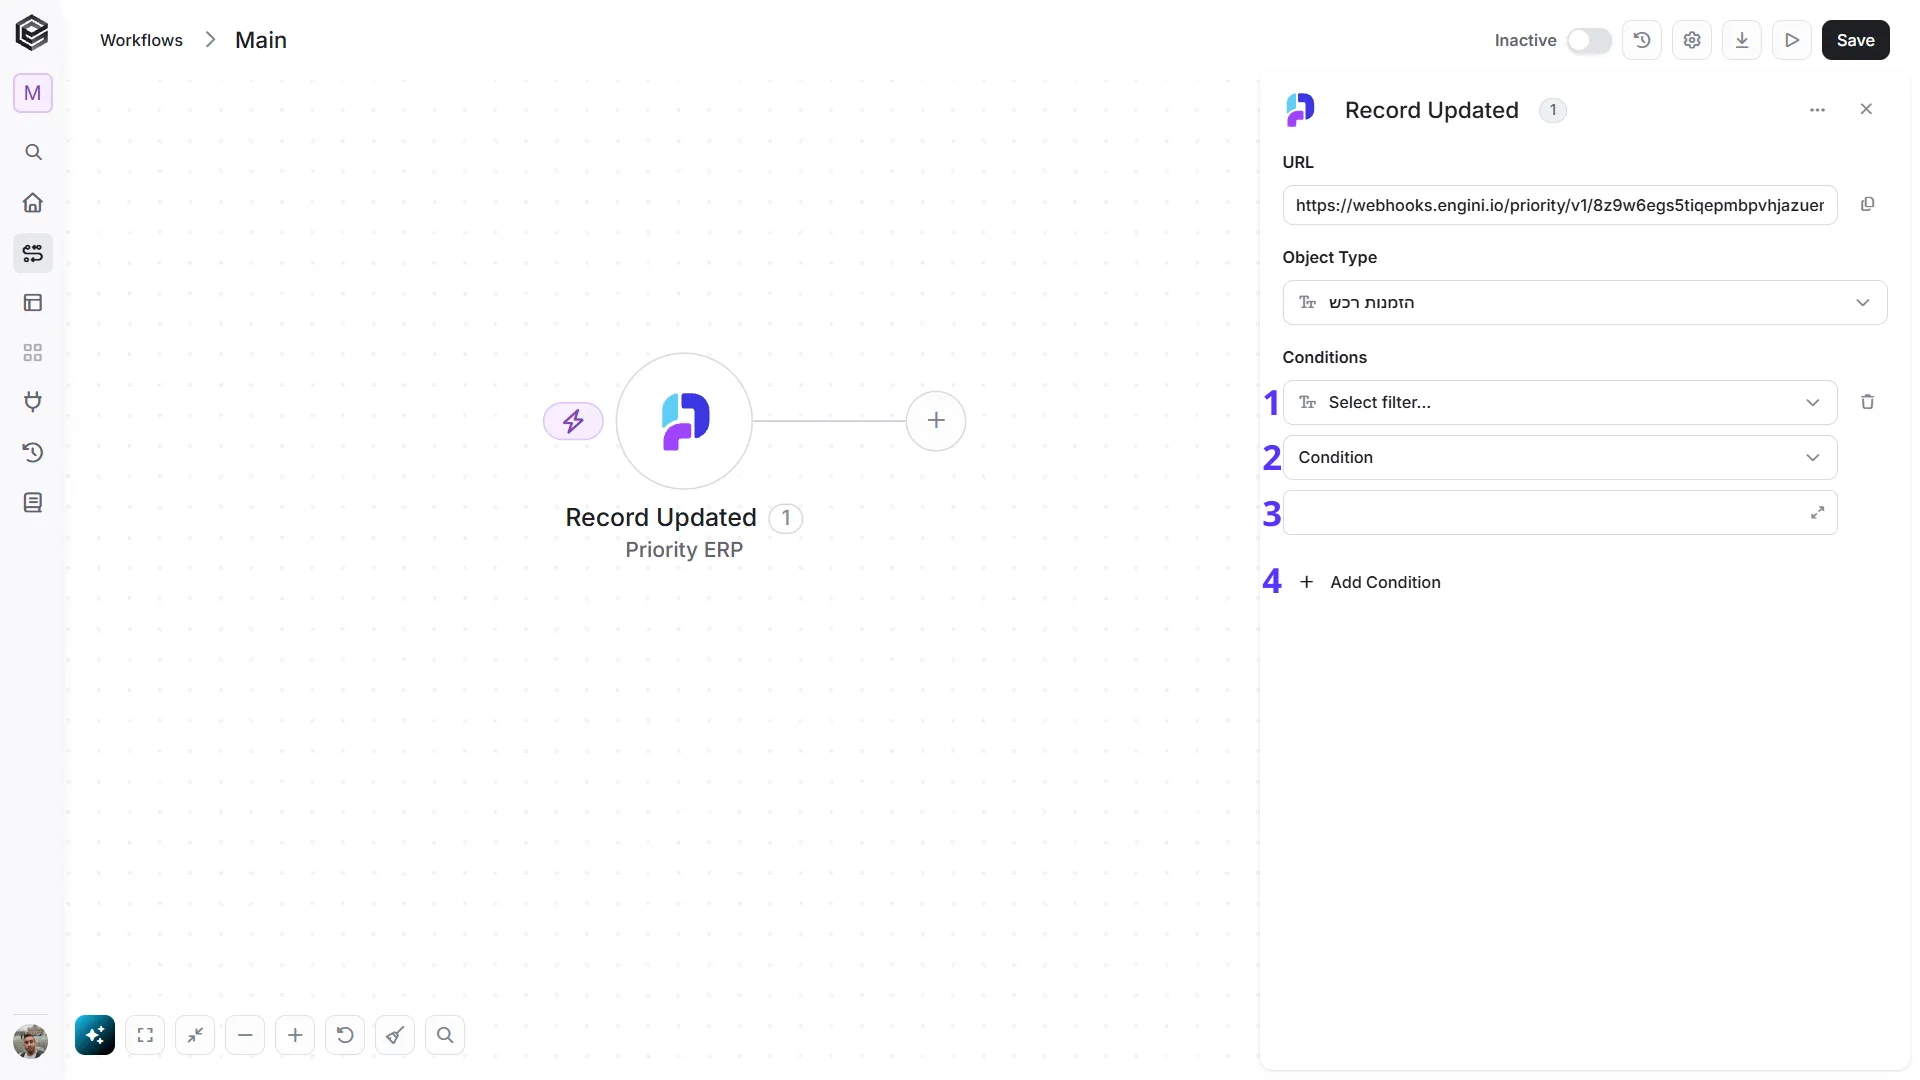The height and width of the screenshot is (1080, 1920).
Task: Click the fit-to-screen canvas icon
Action: coord(145,1035)
